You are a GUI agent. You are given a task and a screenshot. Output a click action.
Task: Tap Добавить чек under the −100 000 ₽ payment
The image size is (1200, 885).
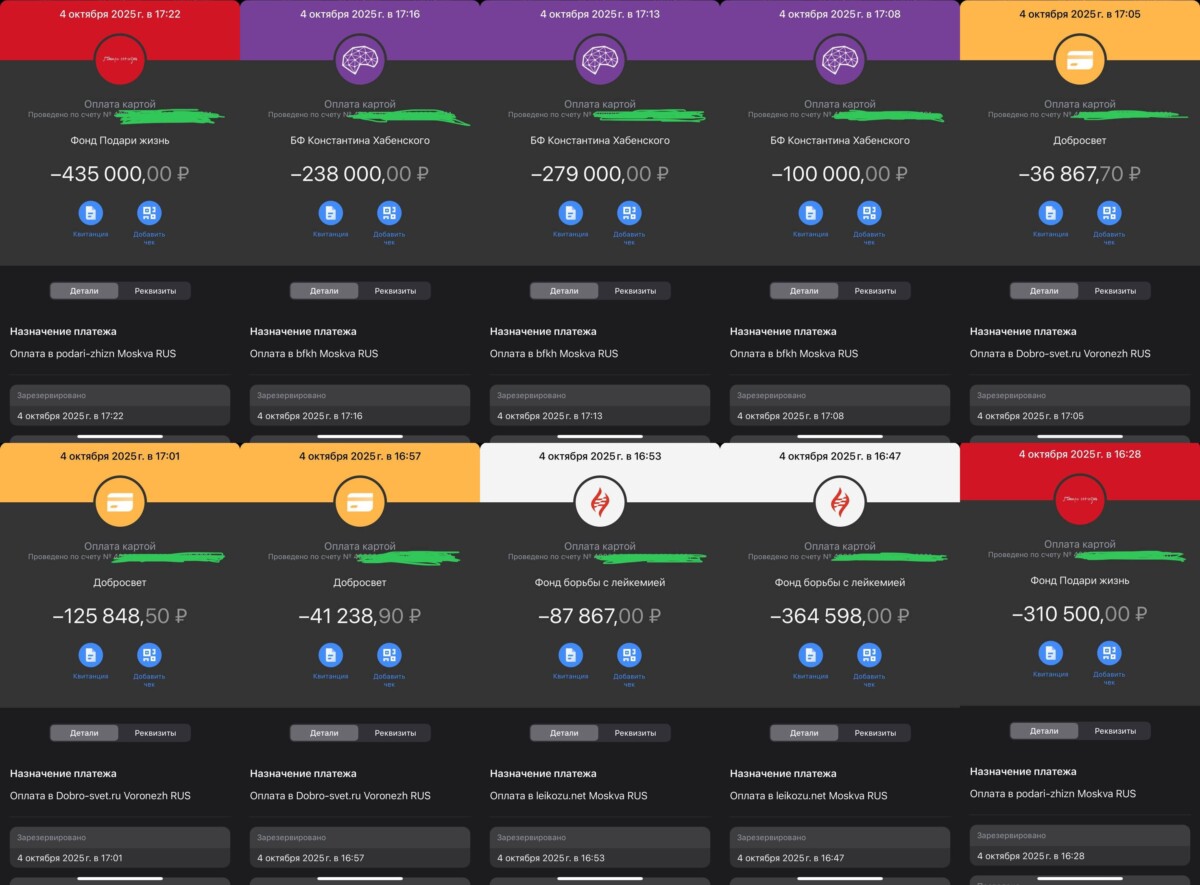[x=869, y=214]
